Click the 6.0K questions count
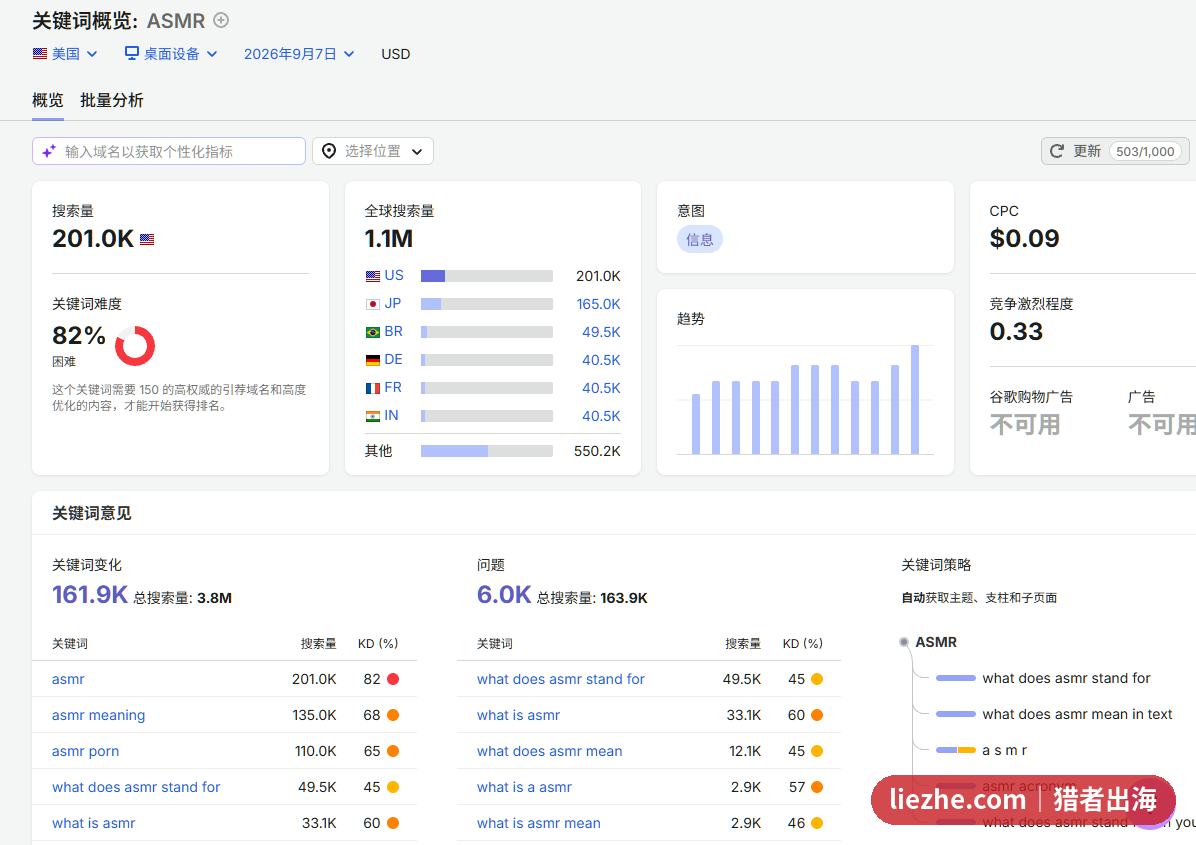The width and height of the screenshot is (1196, 845). point(503,594)
